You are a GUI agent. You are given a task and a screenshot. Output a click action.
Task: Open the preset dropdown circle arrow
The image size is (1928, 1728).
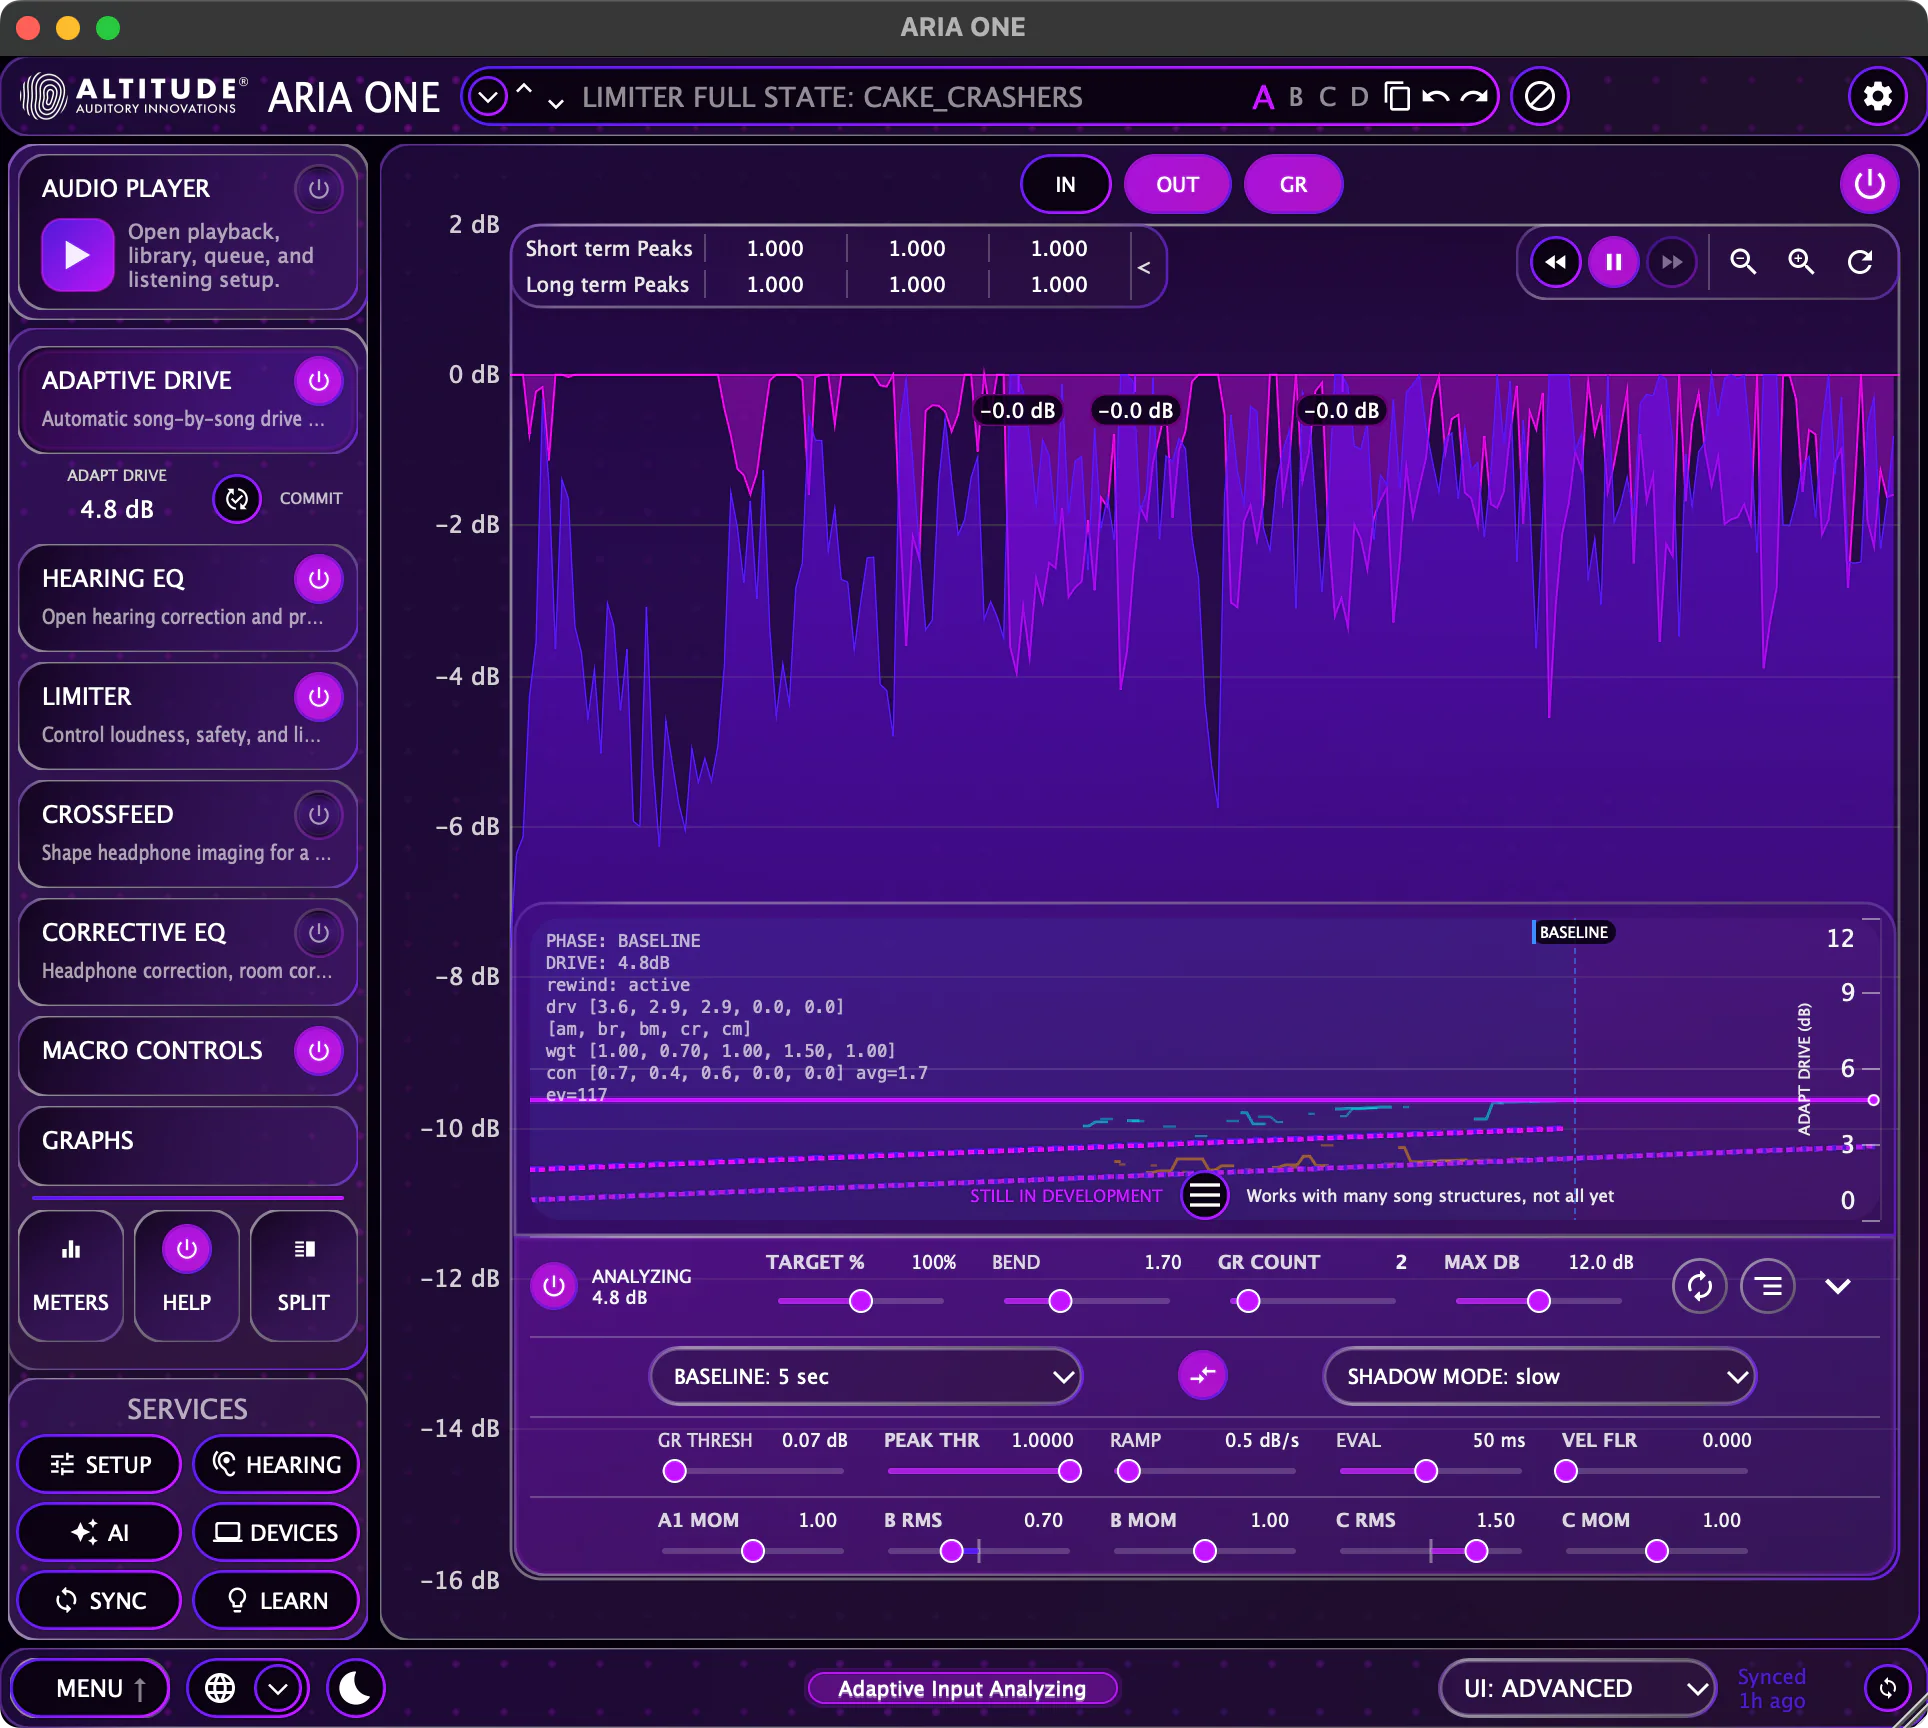point(488,97)
